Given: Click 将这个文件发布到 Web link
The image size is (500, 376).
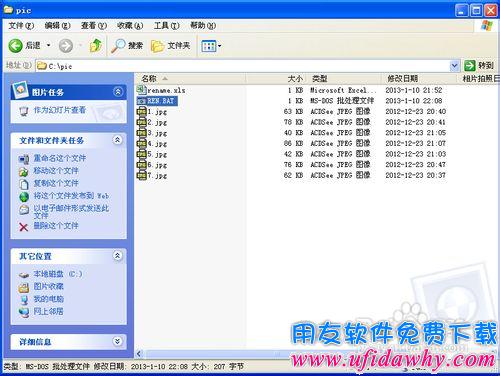Looking at the screenshot, I should click(71, 196).
